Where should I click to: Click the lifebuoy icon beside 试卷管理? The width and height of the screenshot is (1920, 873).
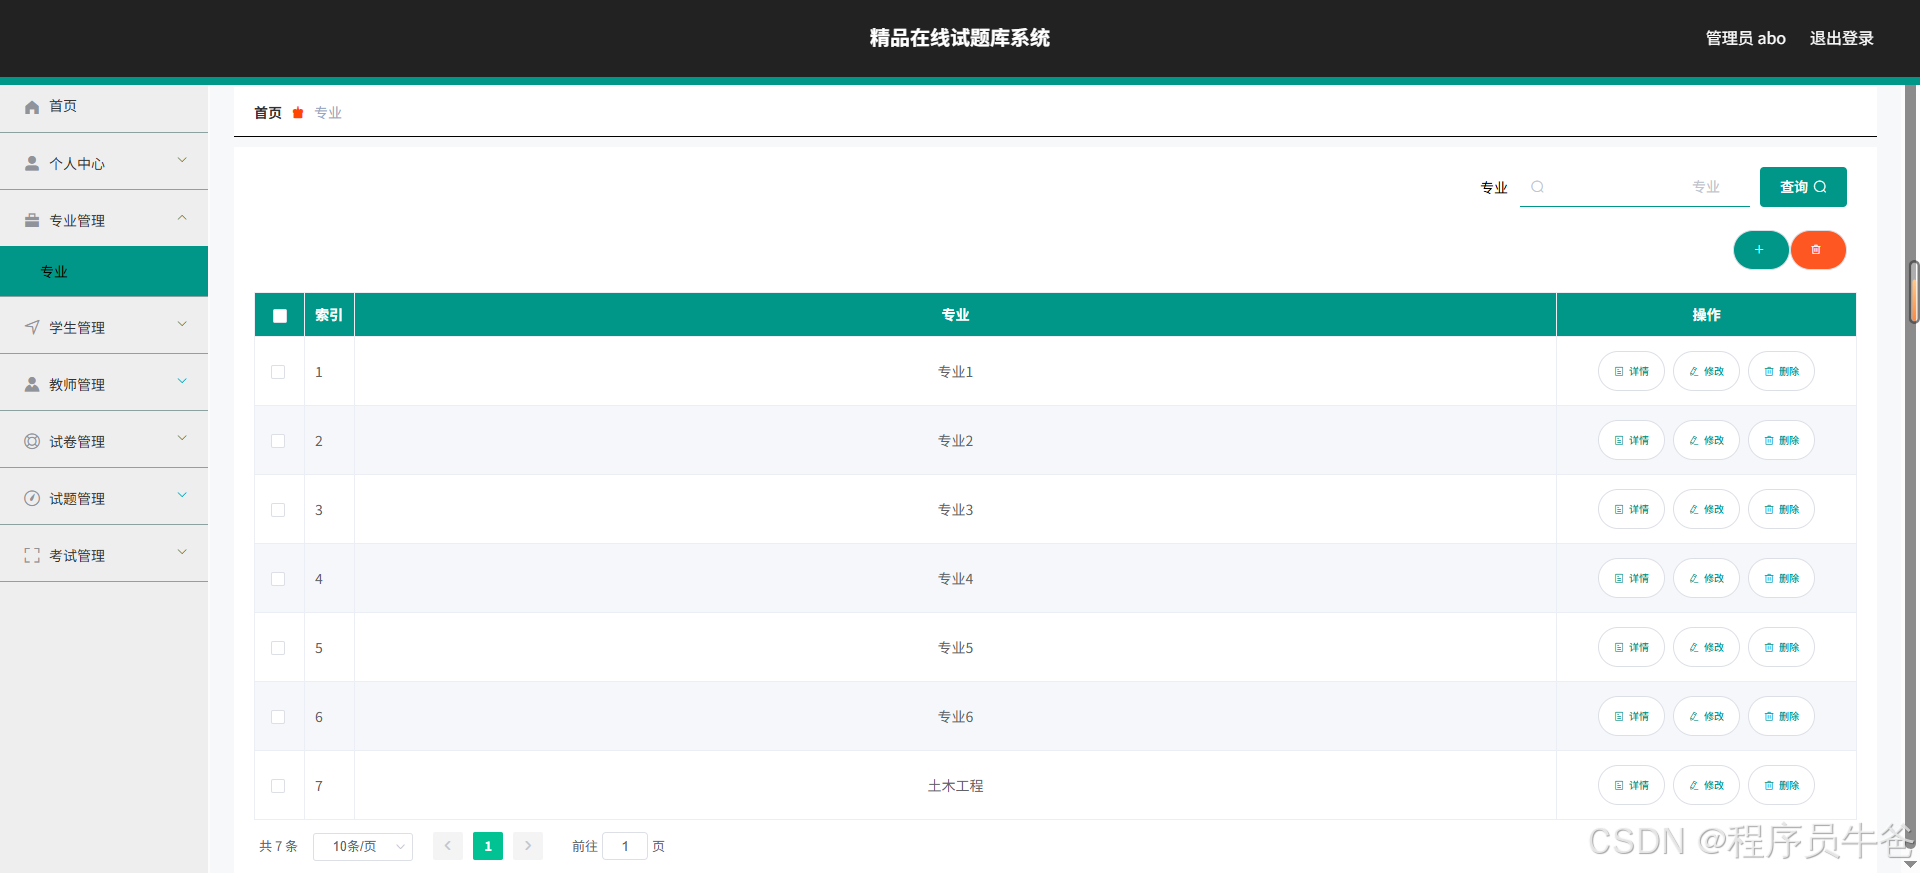[32, 441]
